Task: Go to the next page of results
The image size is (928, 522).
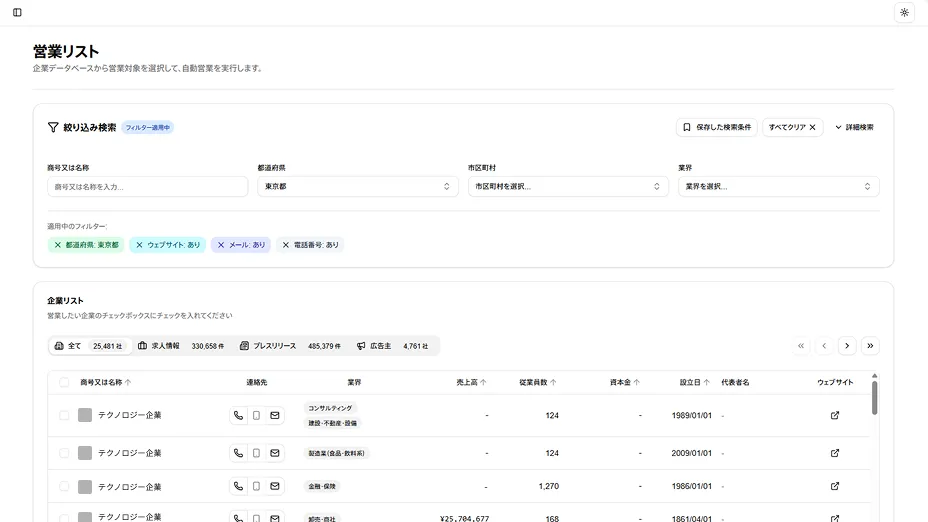Action: tap(847, 346)
